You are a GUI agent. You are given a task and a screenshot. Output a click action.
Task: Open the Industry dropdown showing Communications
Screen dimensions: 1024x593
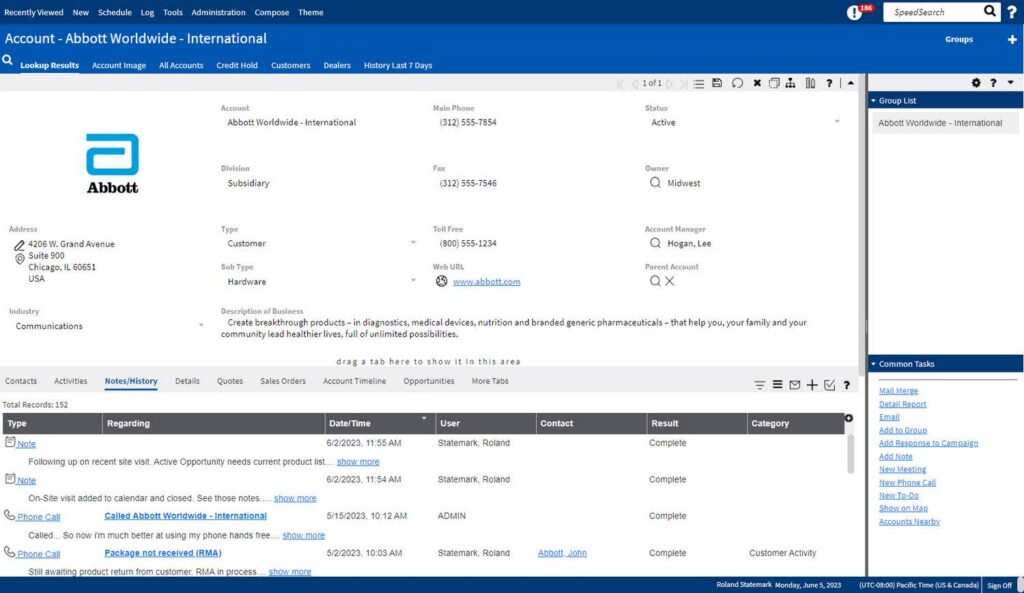[x=201, y=326]
